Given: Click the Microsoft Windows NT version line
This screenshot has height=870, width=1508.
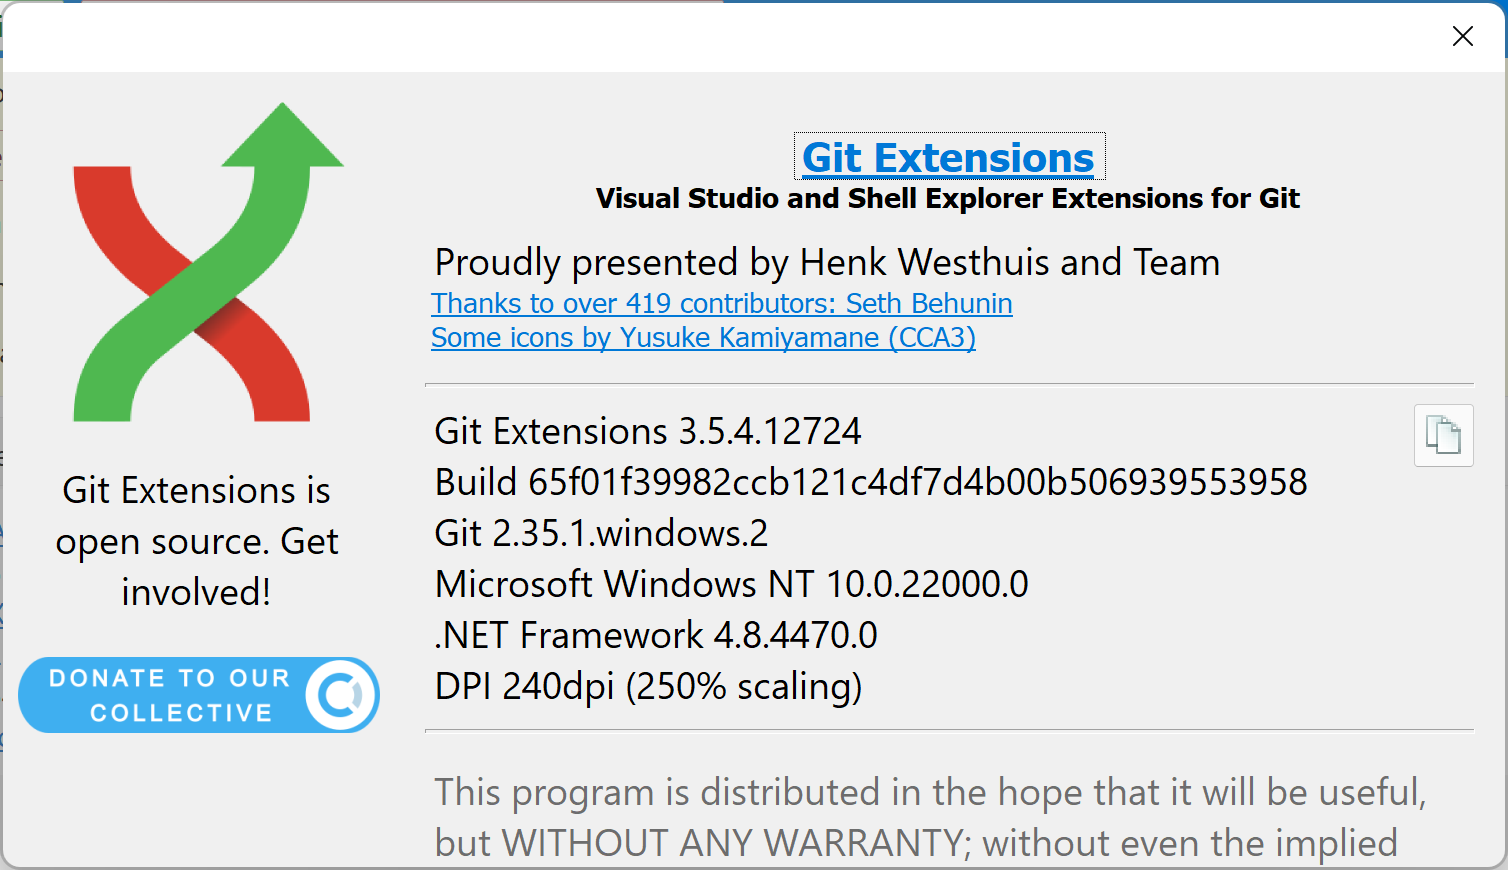Looking at the screenshot, I should tap(730, 584).
